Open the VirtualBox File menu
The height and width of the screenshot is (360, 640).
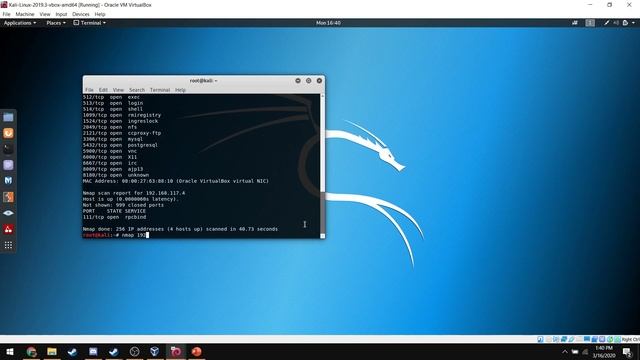point(7,14)
